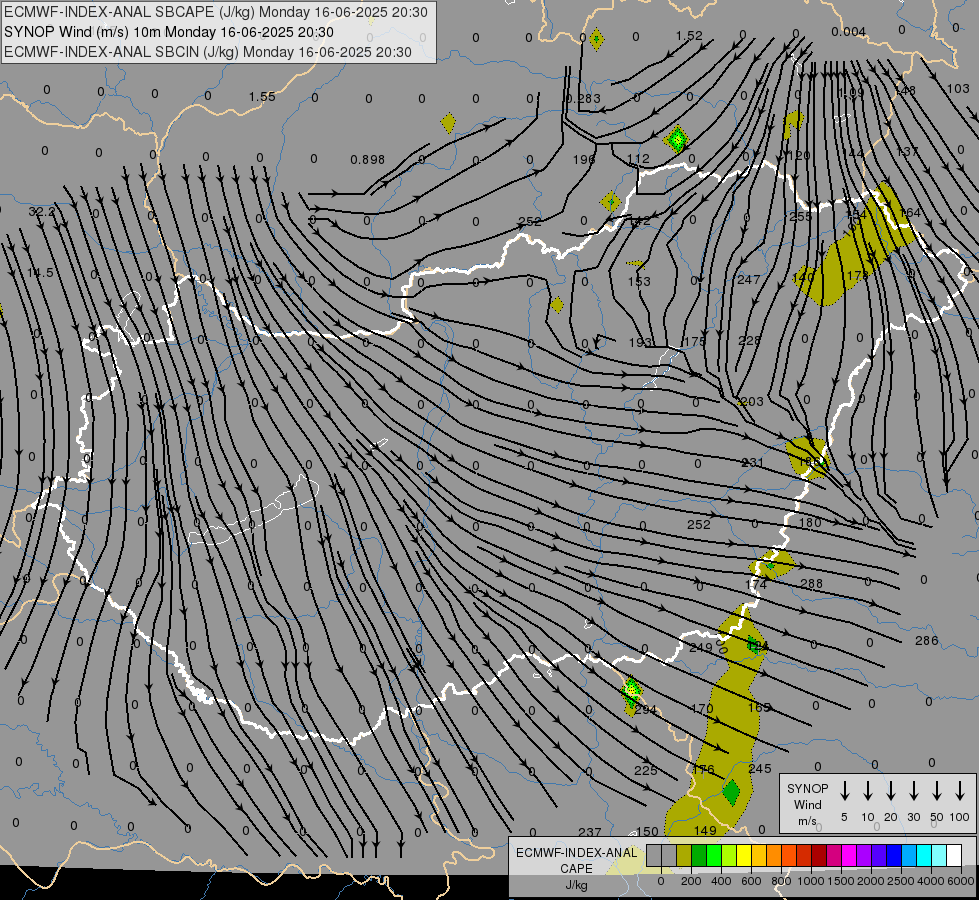This screenshot has height=900, width=979.
Task: Pick the yellow-green CAPE legend swatch
Action: (x=729, y=856)
